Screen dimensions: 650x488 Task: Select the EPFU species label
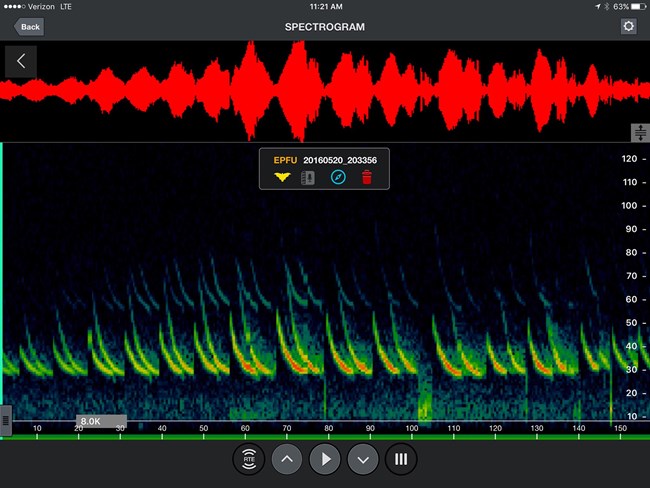click(x=285, y=159)
